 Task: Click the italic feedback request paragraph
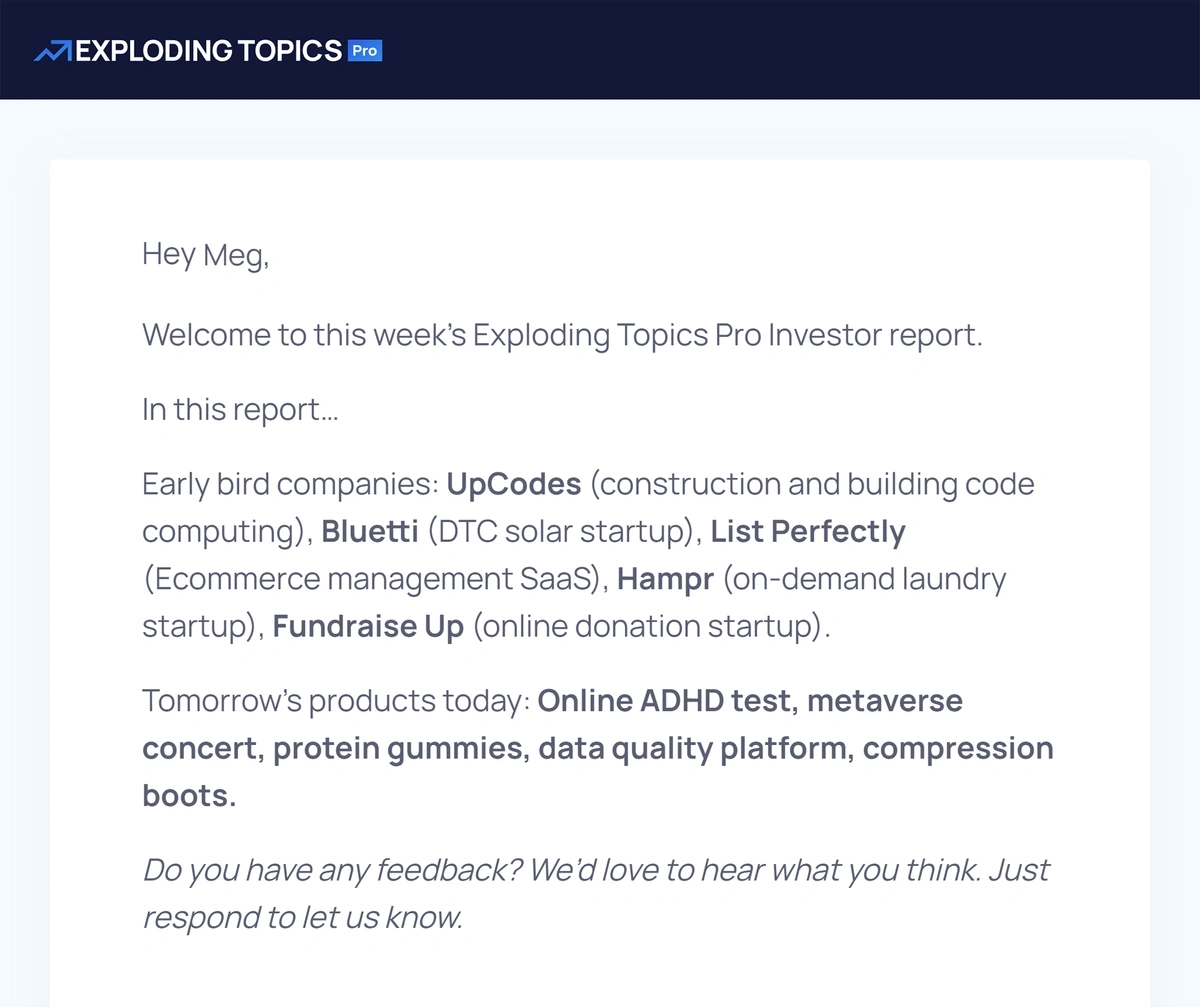pyautogui.click(x=596, y=893)
